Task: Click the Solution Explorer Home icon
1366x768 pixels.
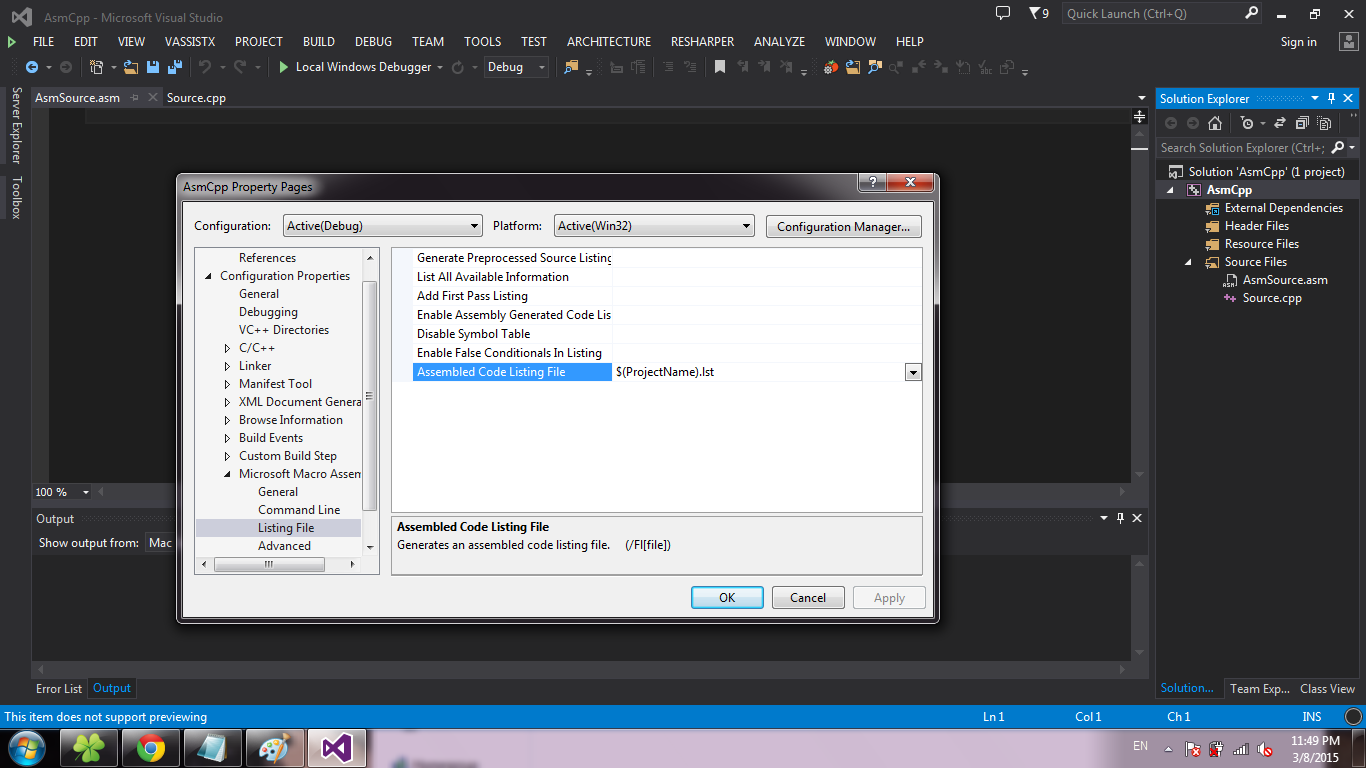Action: point(1215,123)
